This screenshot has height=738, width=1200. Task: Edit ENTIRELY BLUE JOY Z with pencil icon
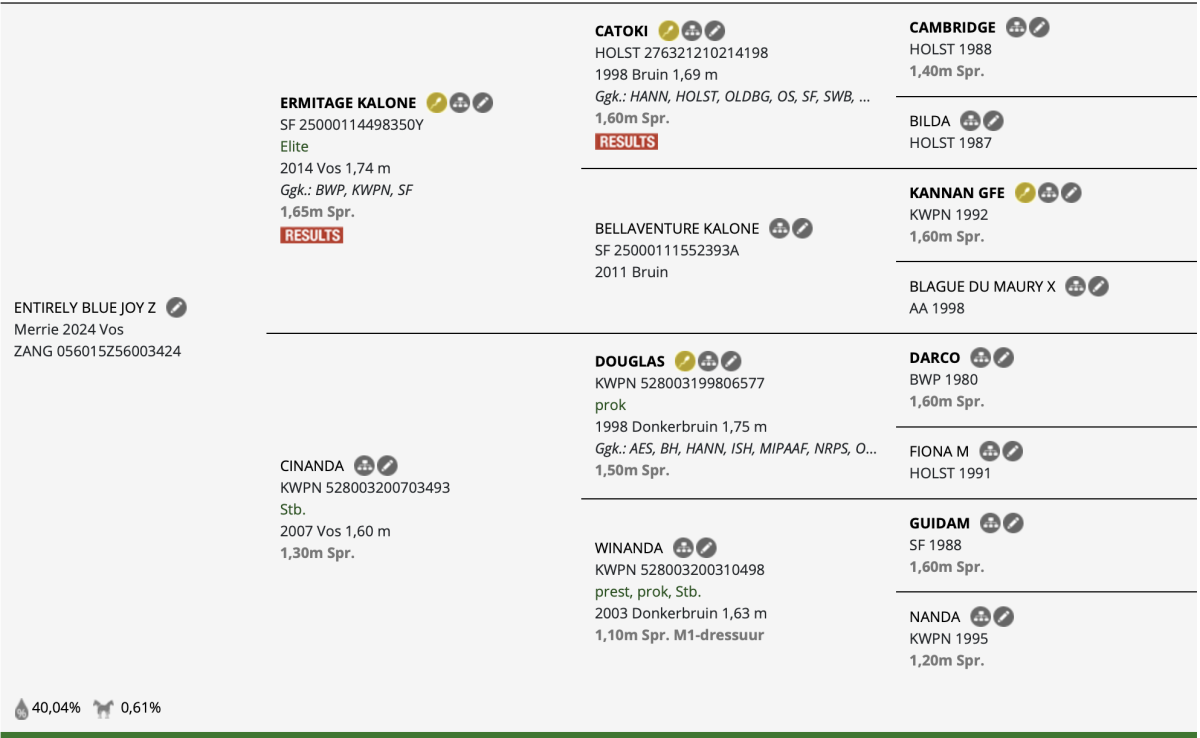(176, 307)
